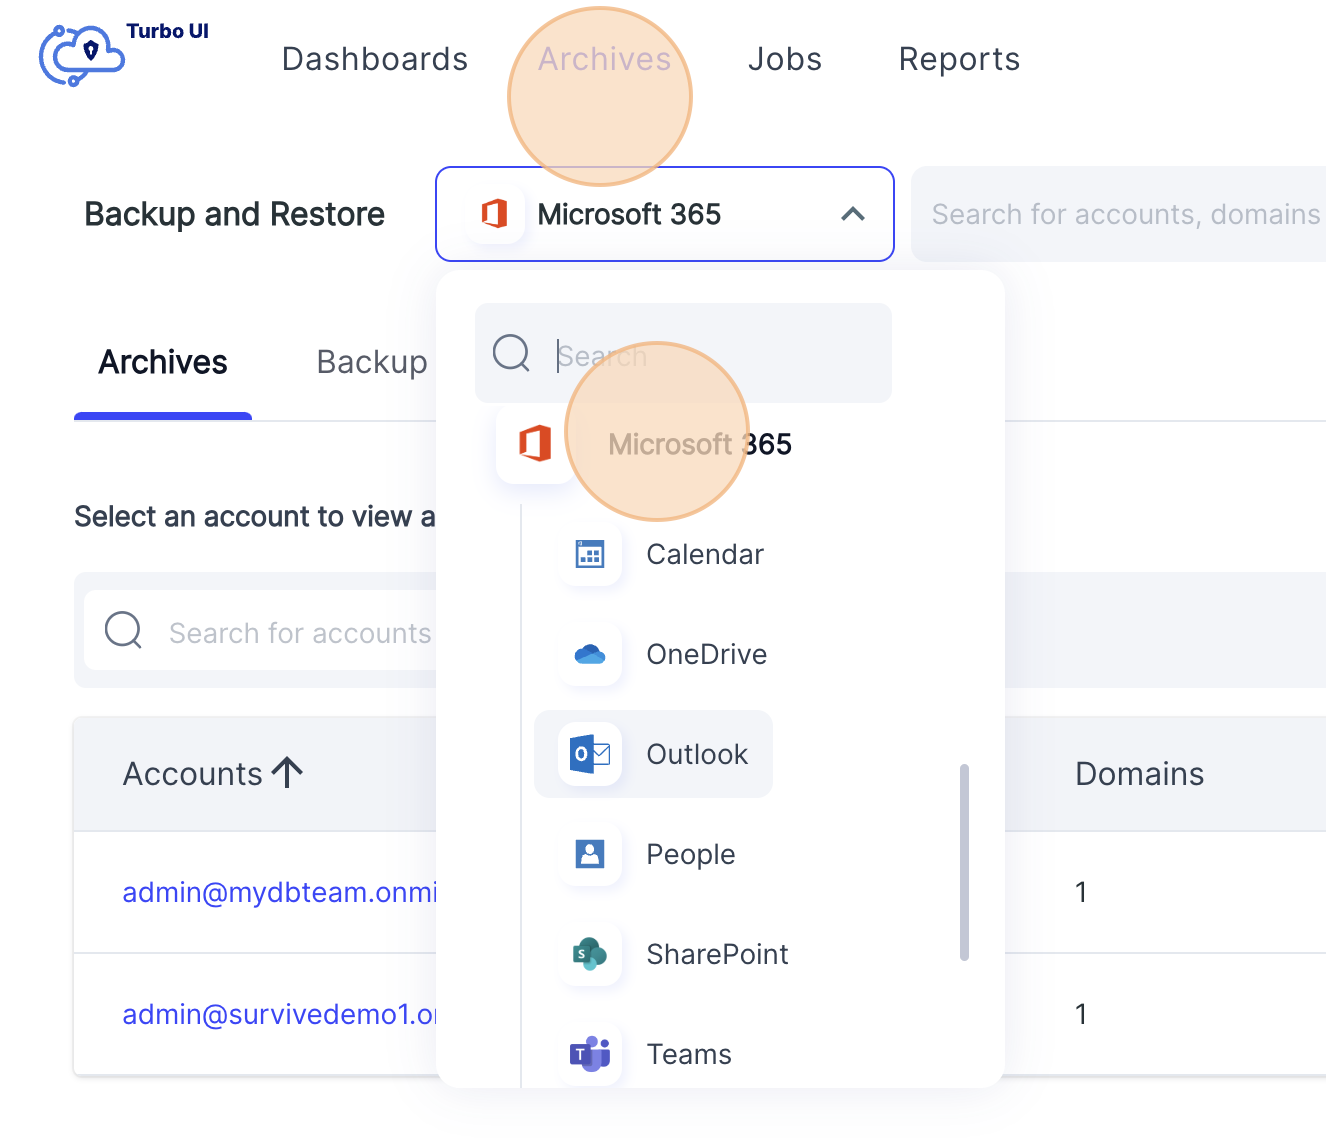This screenshot has height=1140, width=1326.
Task: Open admin@mydbteam.onmi account link
Action: coord(280,892)
